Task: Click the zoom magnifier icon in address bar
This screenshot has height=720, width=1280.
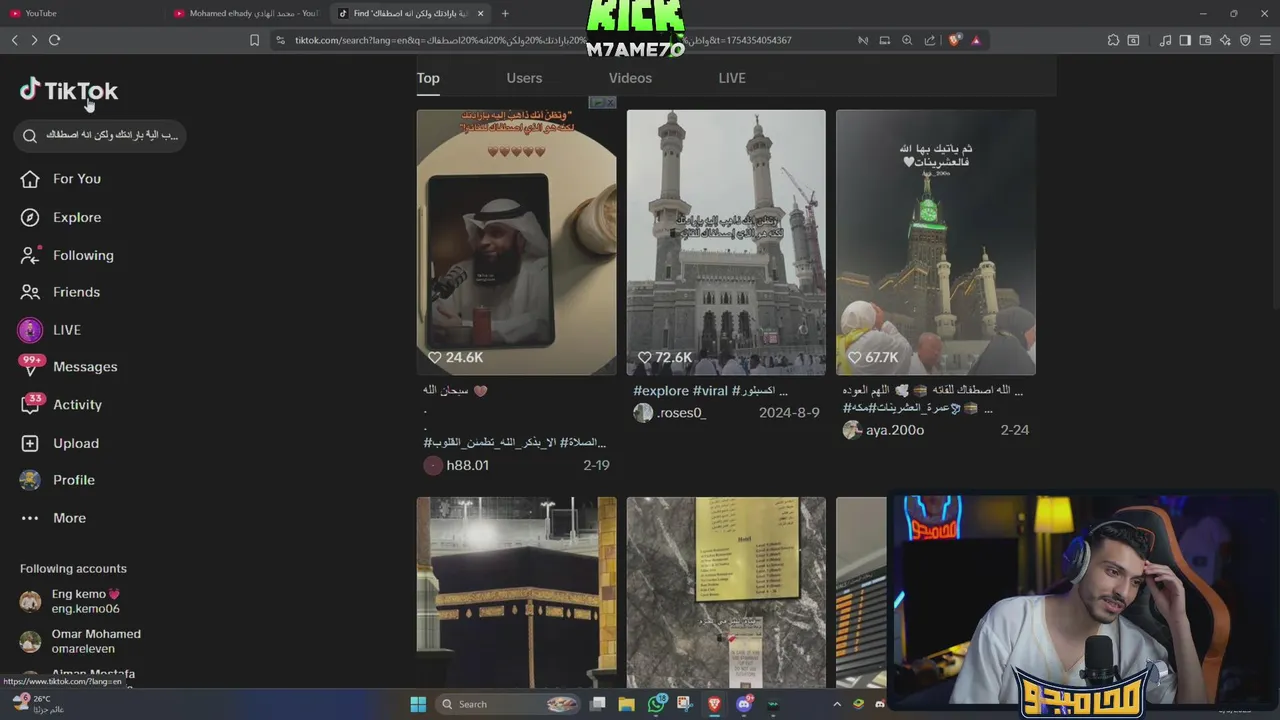Action: pyautogui.click(x=907, y=40)
